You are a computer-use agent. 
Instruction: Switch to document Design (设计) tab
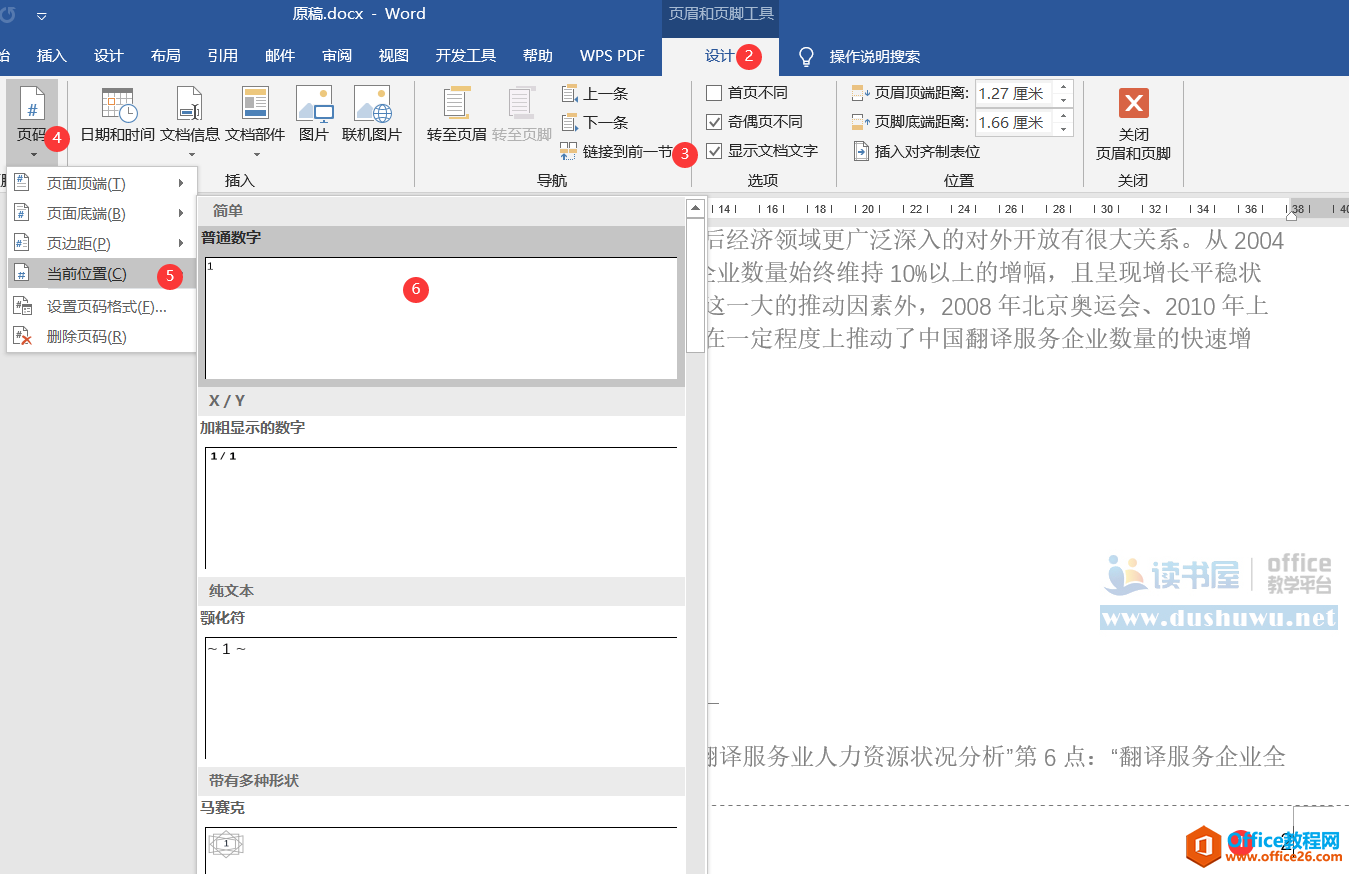click(x=108, y=56)
